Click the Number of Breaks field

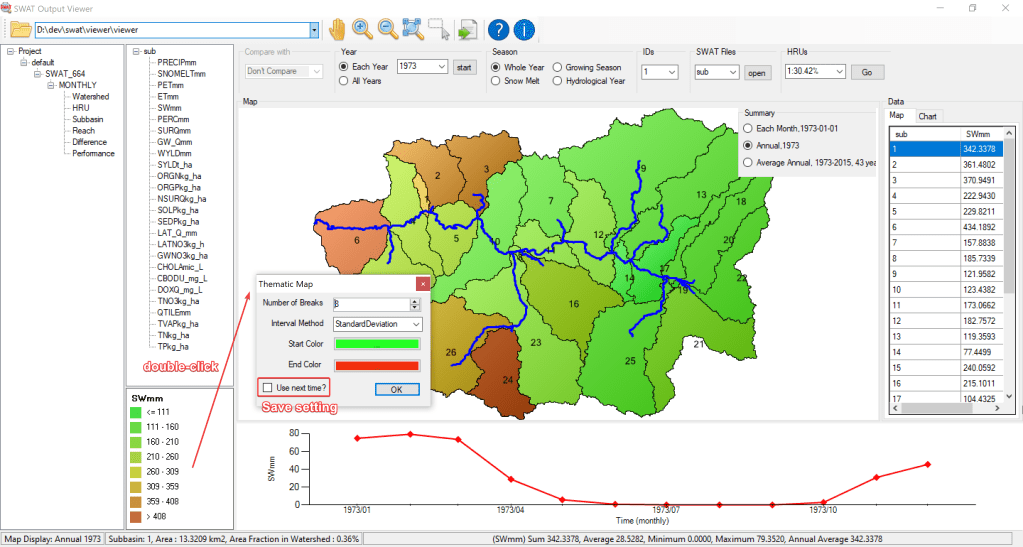pyautogui.click(x=371, y=304)
